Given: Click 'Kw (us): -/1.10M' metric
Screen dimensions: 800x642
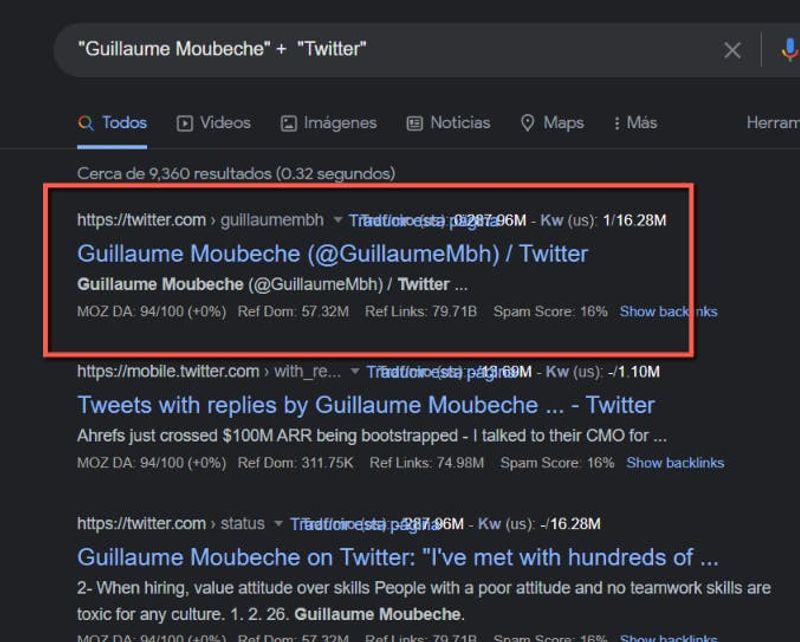Looking at the screenshot, I should 603,372.
